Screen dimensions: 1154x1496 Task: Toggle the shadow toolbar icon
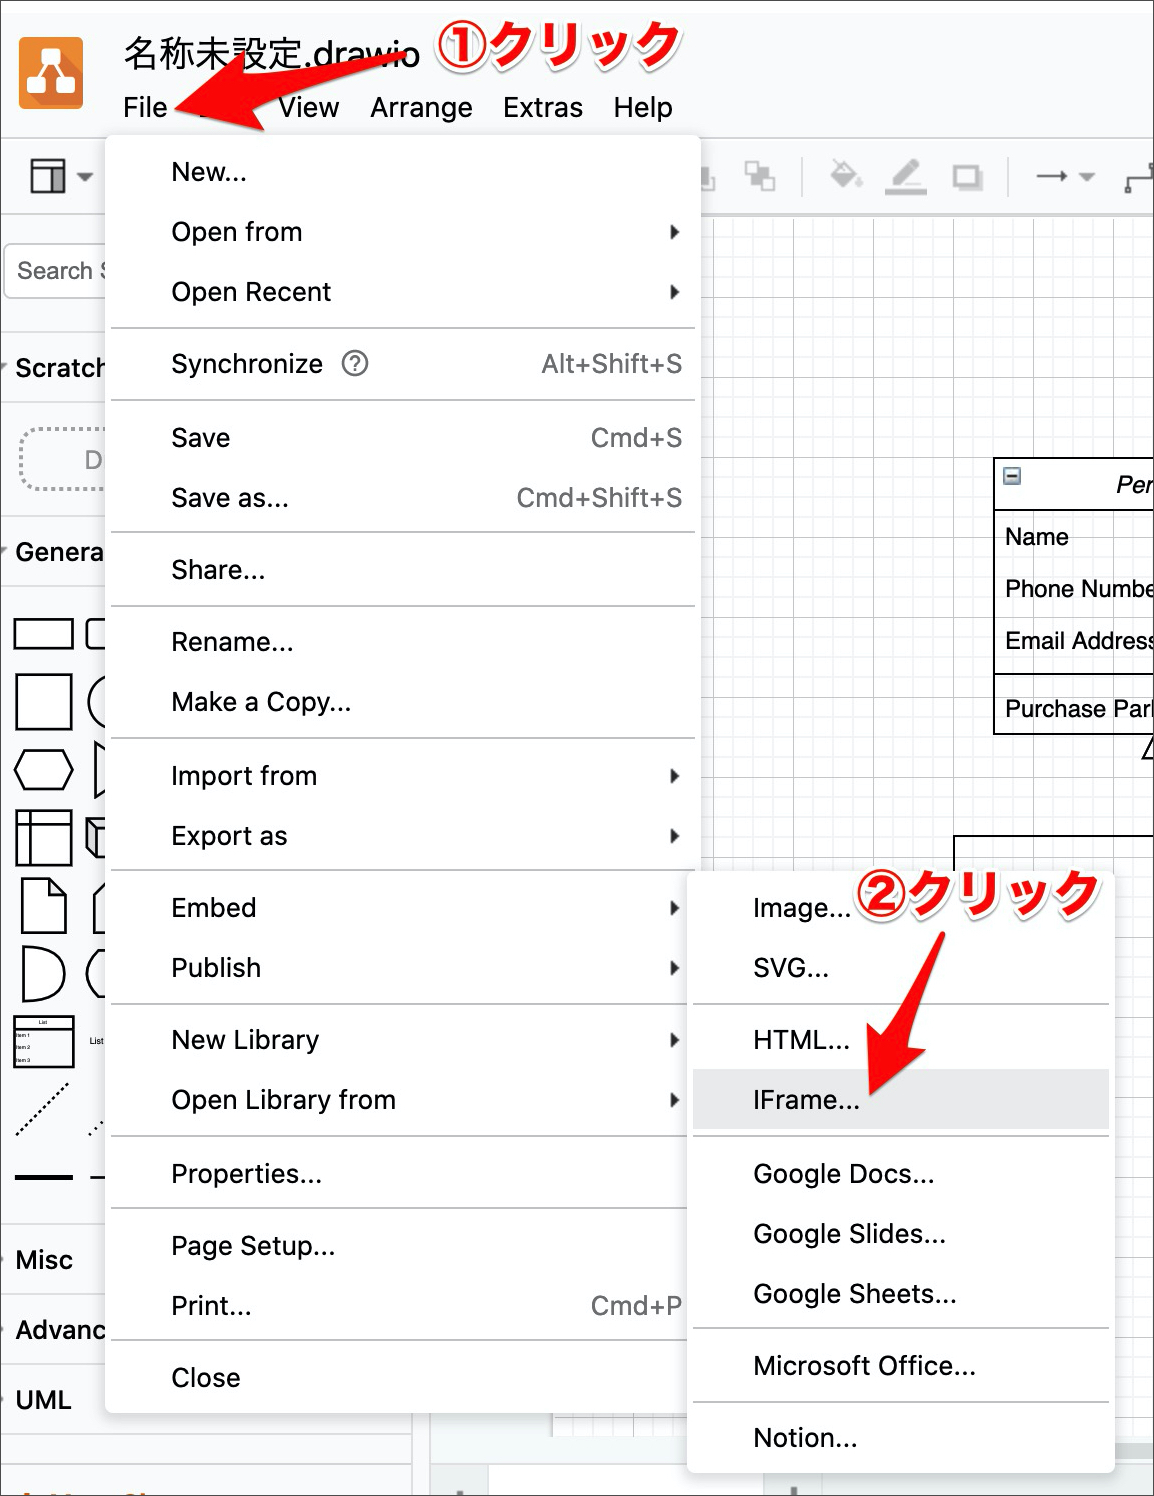966,178
